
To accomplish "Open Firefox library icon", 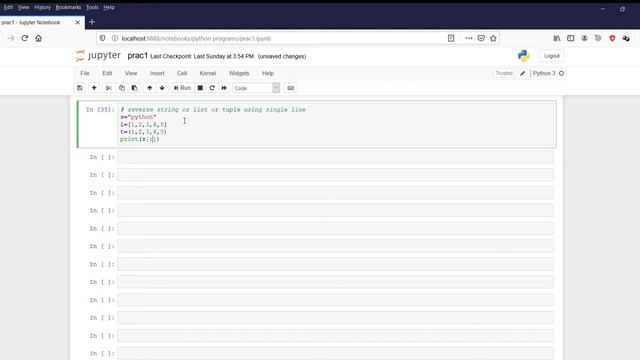I will (557, 38).
